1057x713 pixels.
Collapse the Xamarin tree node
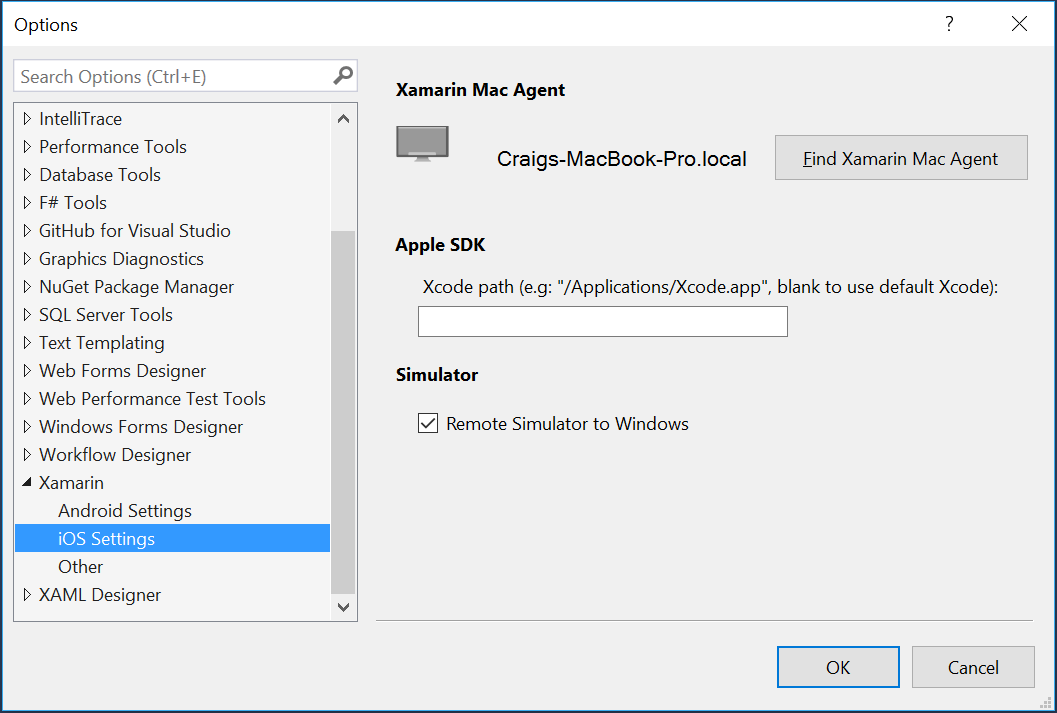coord(27,483)
